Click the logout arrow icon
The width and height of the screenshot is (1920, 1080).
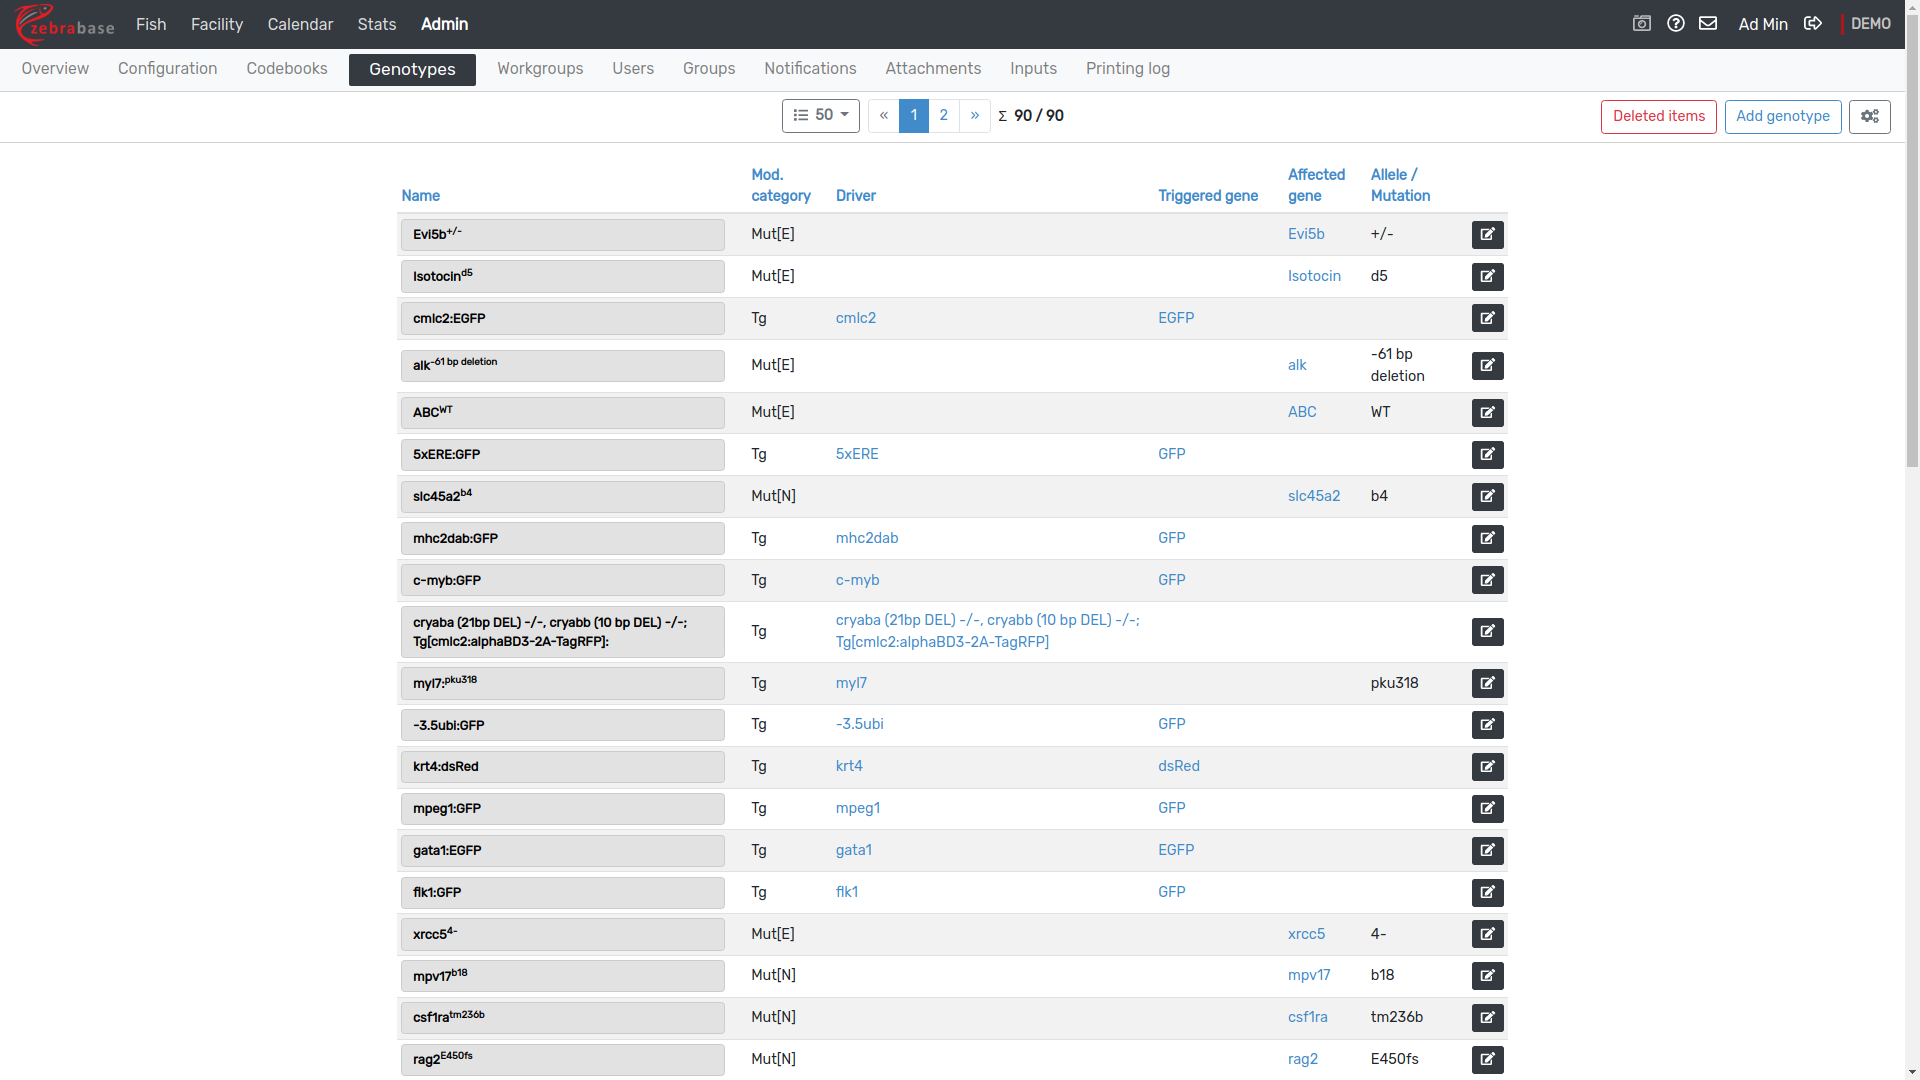[1813, 23]
